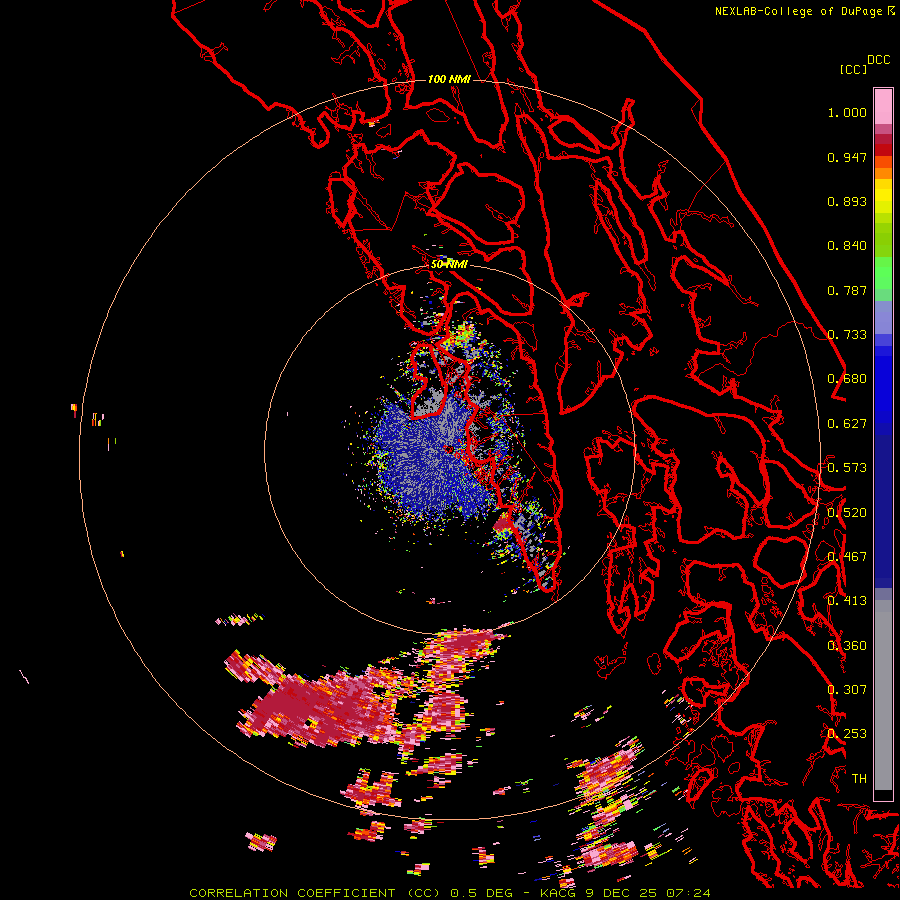This screenshot has width=900, height=900.
Task: Click the 0.680 scale value
Action: coord(847,379)
